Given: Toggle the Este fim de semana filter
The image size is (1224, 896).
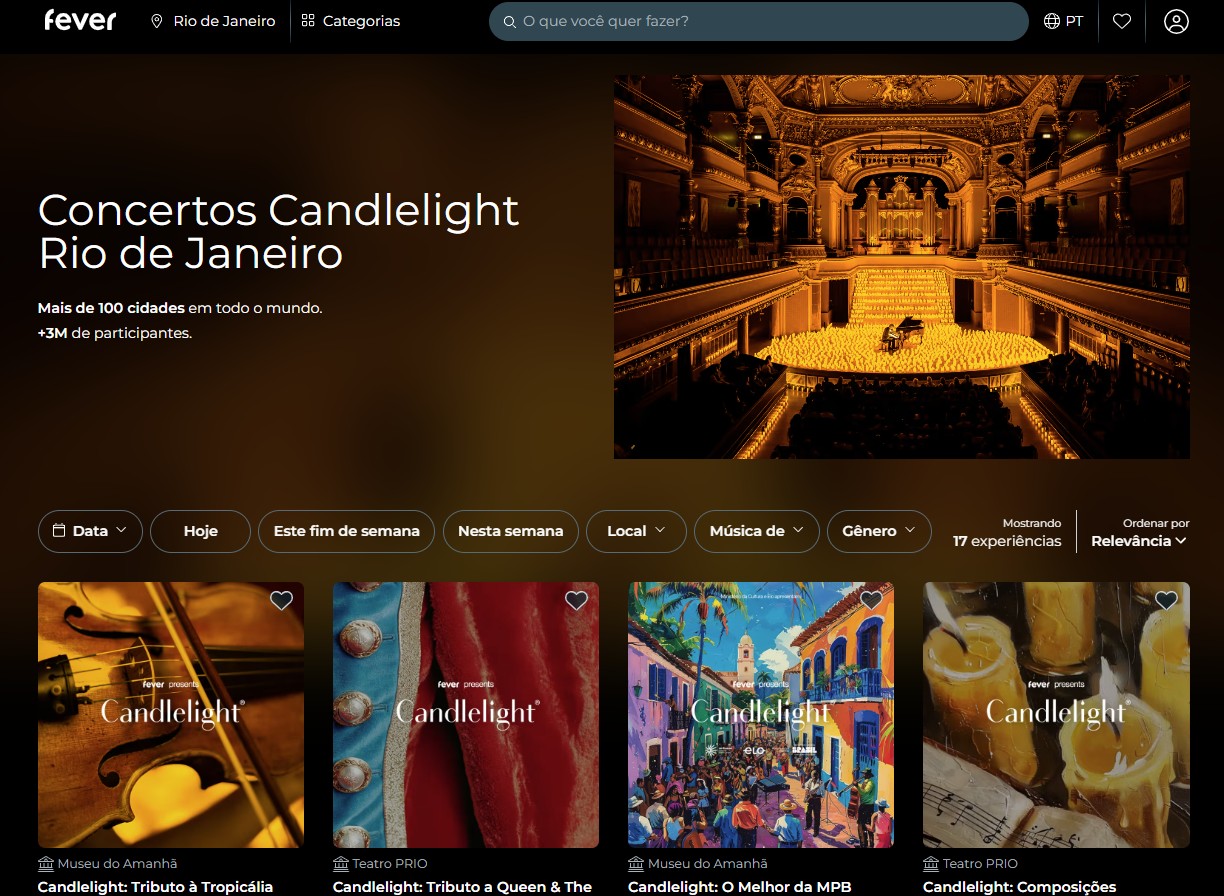Looking at the screenshot, I should click(346, 531).
